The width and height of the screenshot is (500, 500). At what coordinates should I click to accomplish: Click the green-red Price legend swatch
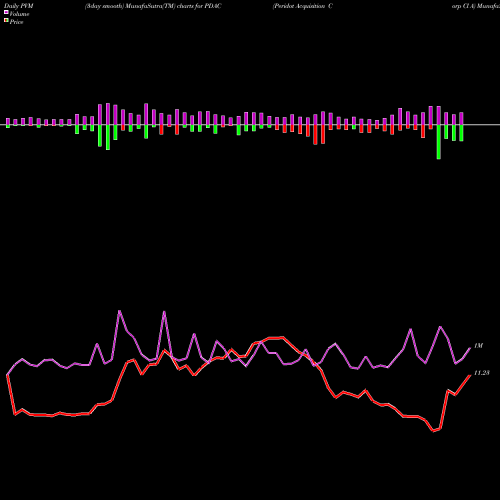6,20
